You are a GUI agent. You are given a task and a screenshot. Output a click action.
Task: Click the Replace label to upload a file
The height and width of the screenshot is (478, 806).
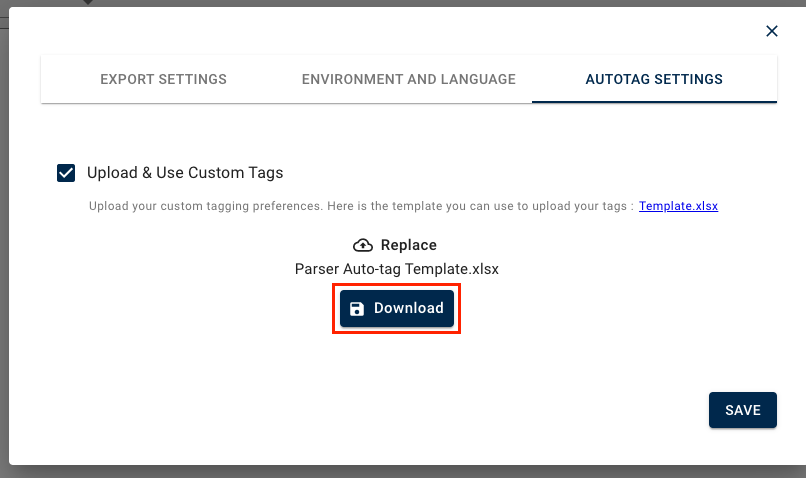click(x=408, y=245)
